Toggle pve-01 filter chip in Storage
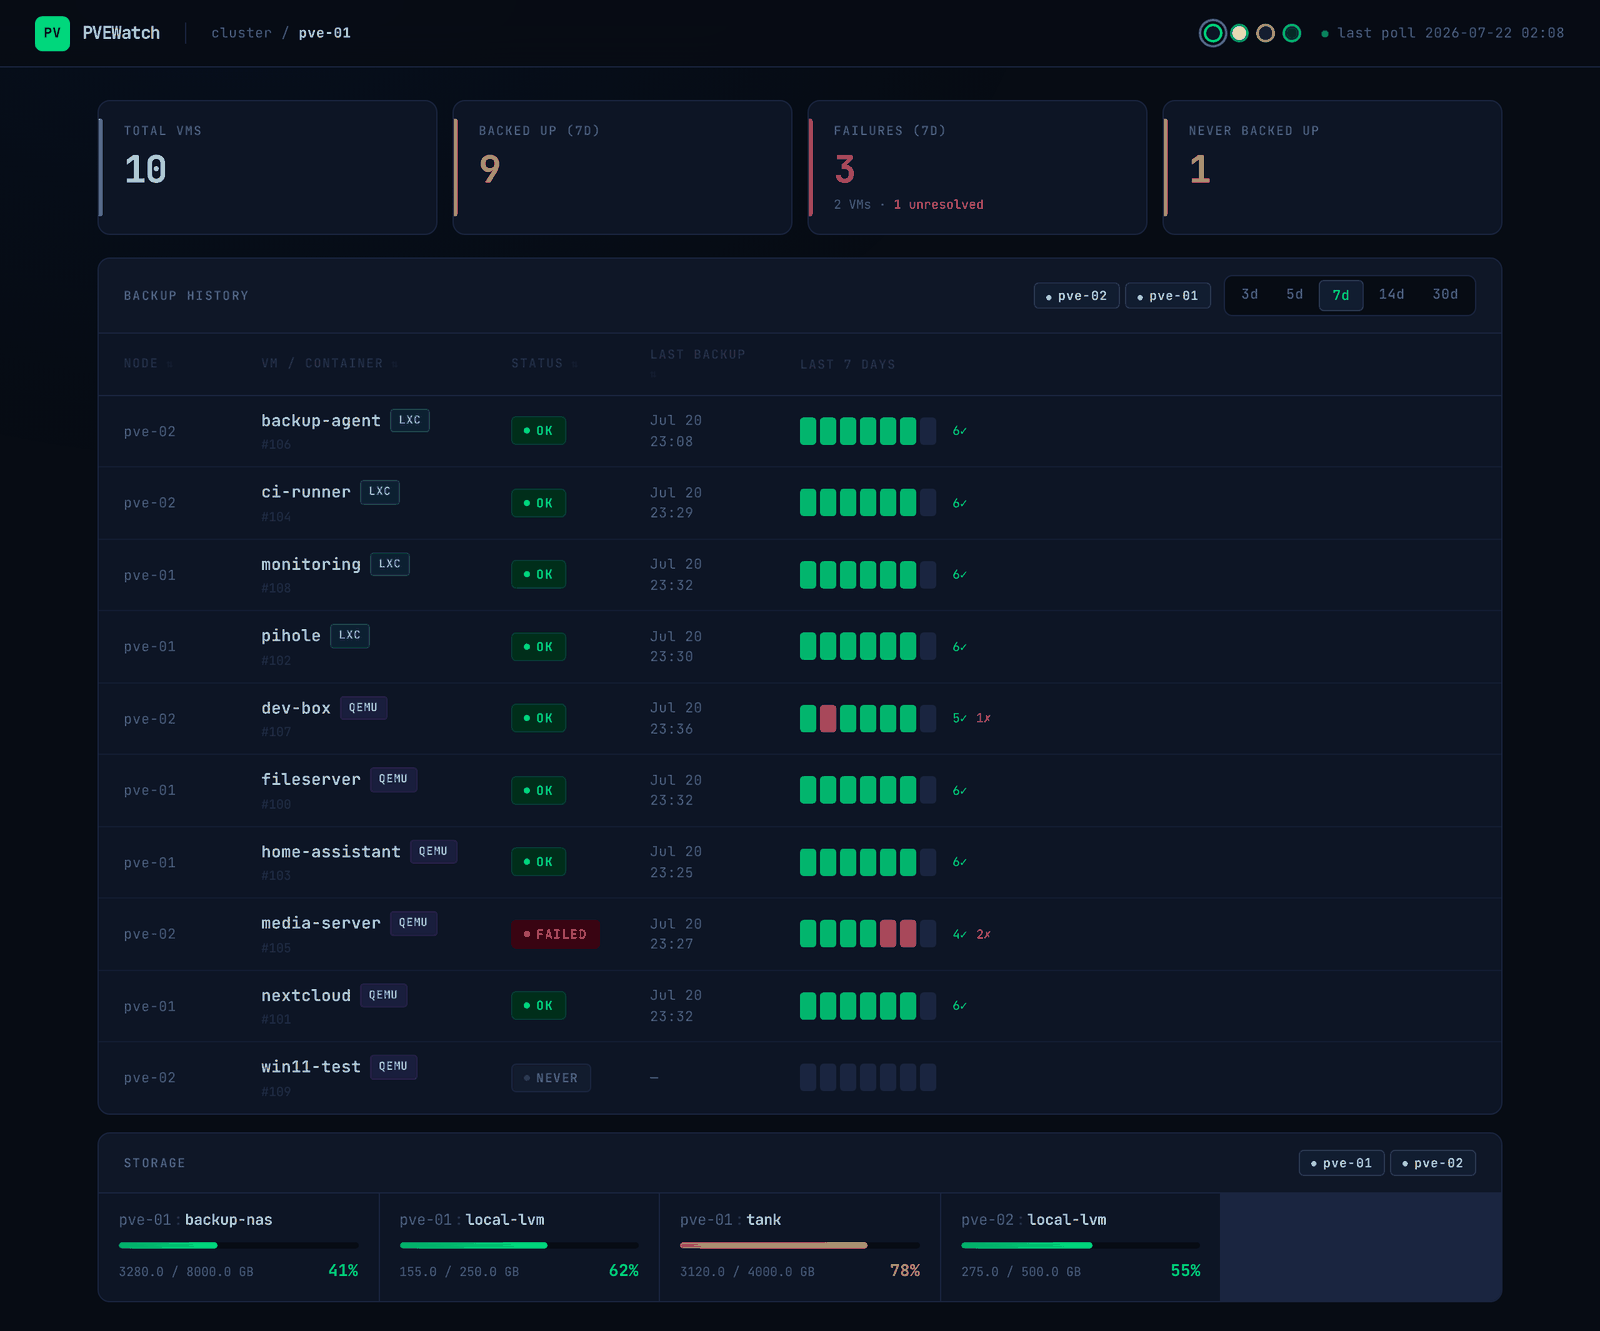This screenshot has height=1331, width=1600. point(1341,1163)
